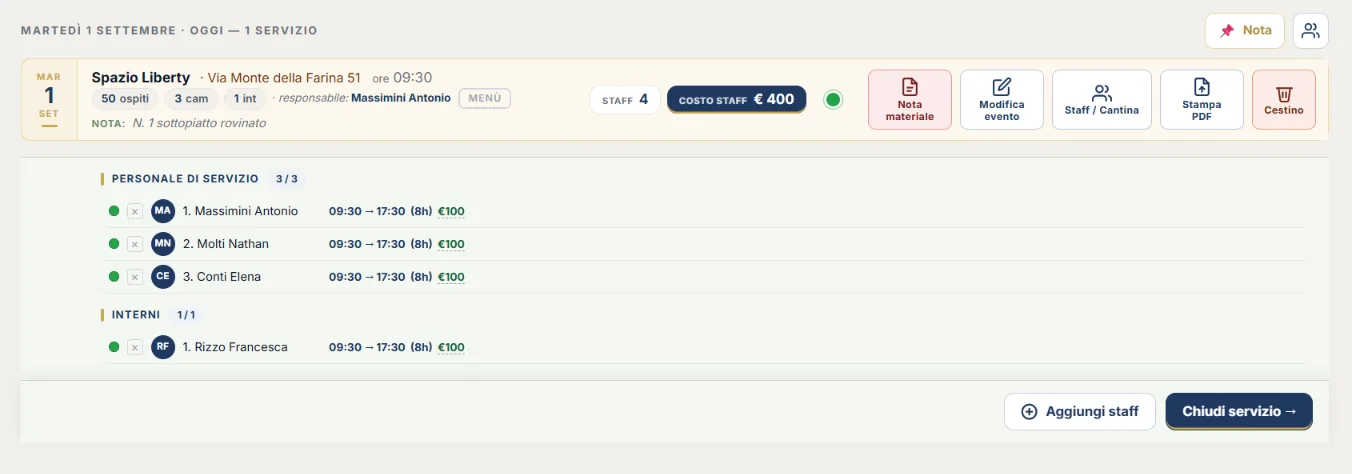1352x474 pixels.
Task: Open Nota materiale
Action: (910, 100)
